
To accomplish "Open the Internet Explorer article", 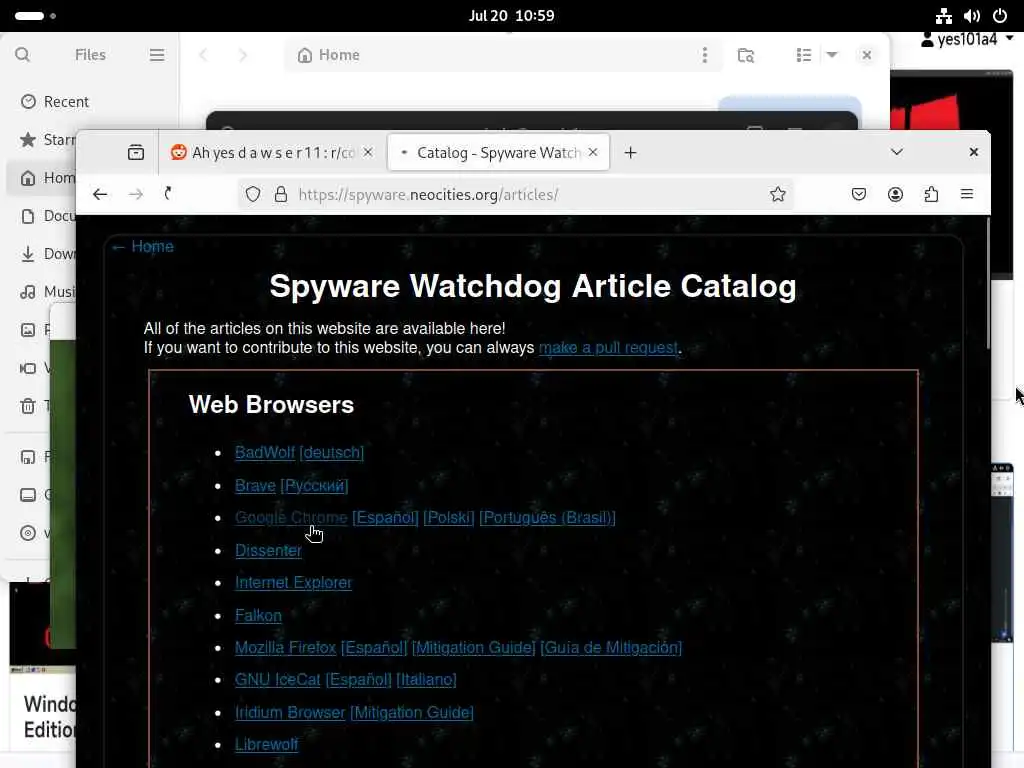I will tap(293, 582).
